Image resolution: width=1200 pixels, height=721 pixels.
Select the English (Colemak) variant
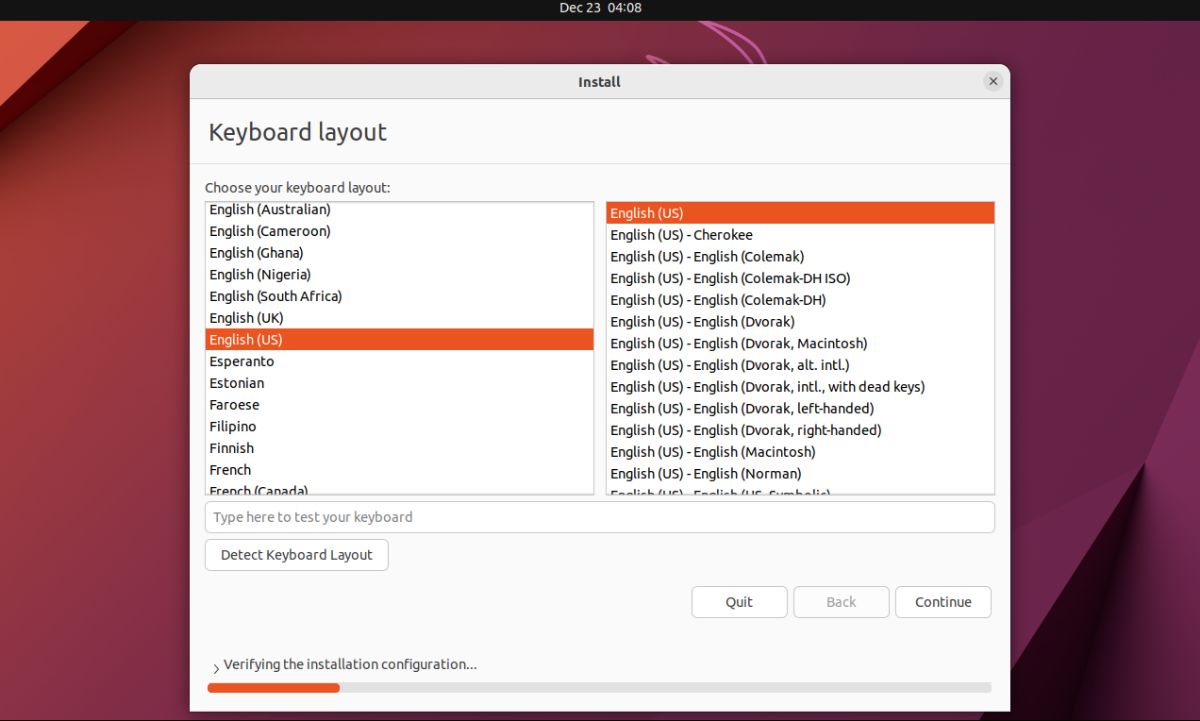pyautogui.click(x=708, y=256)
